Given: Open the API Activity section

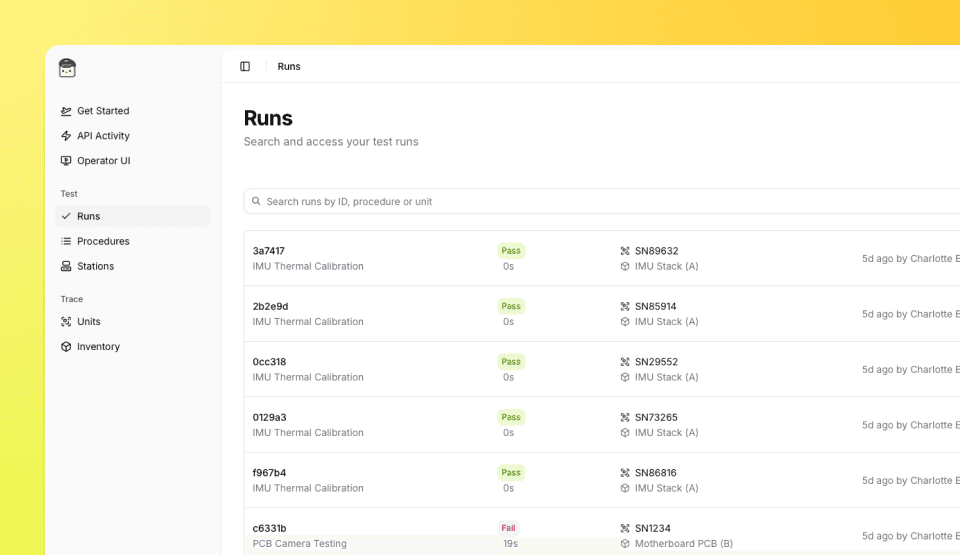Looking at the screenshot, I should (x=103, y=136).
